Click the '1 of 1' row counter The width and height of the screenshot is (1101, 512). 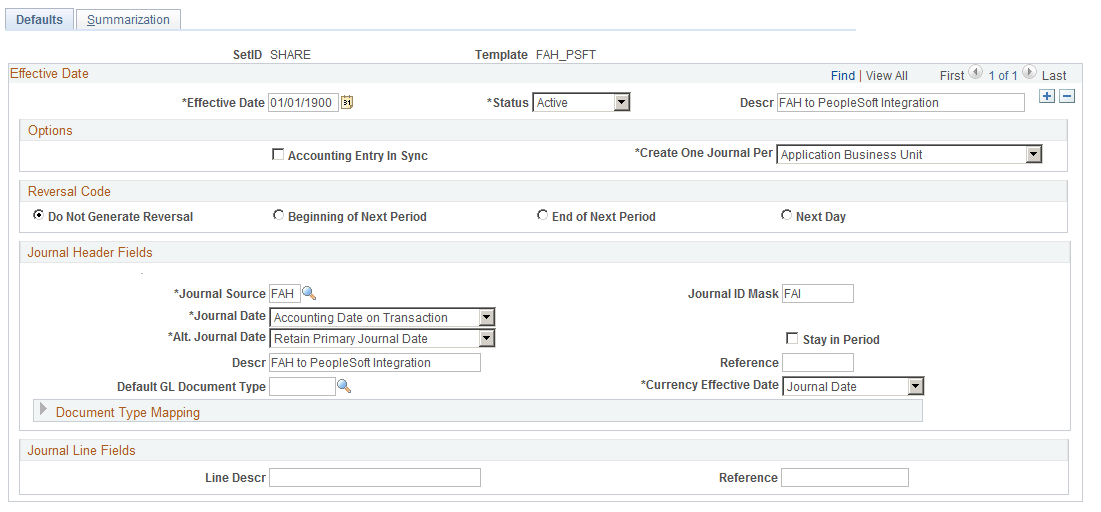[1003, 75]
